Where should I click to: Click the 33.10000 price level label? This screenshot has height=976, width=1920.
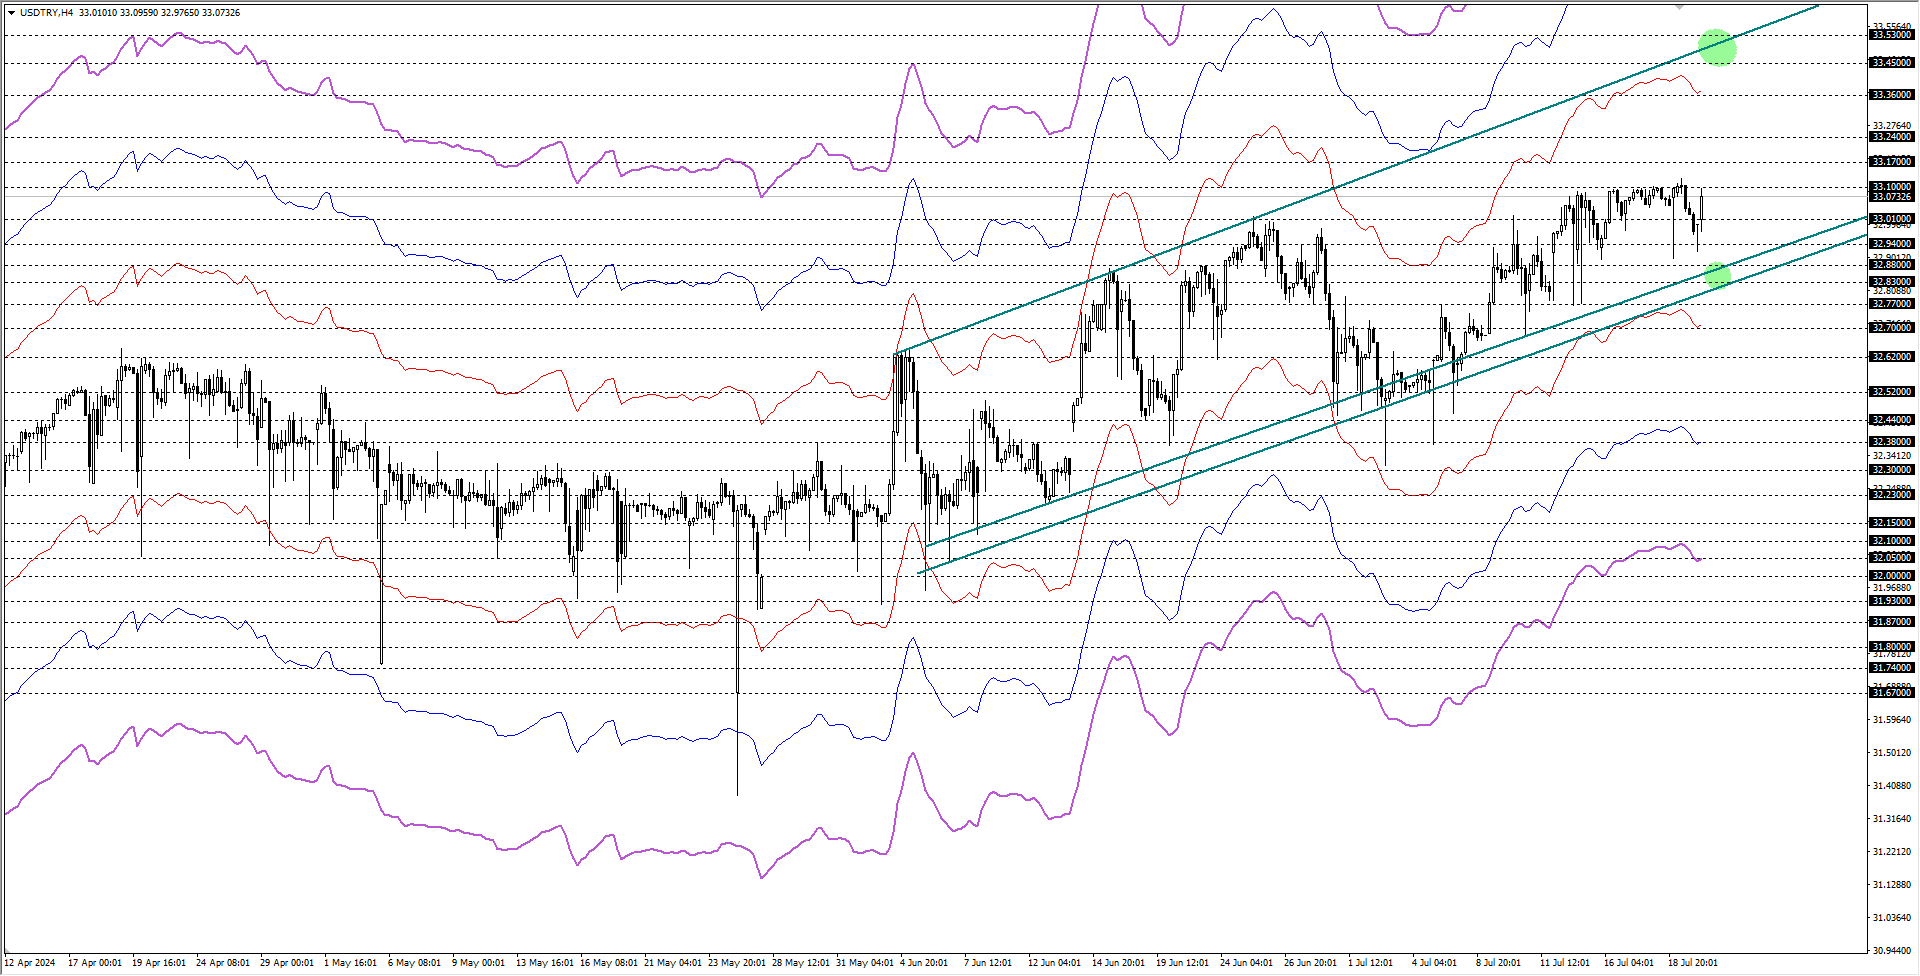click(x=1892, y=187)
